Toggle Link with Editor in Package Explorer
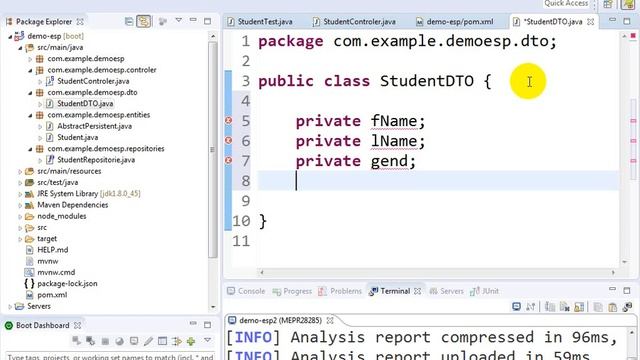640x360 pixels. point(144,21)
